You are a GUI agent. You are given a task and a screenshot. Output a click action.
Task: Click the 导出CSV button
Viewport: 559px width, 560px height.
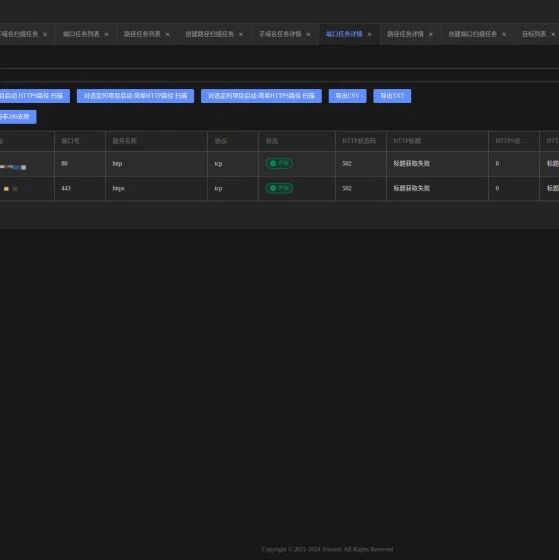click(348, 96)
